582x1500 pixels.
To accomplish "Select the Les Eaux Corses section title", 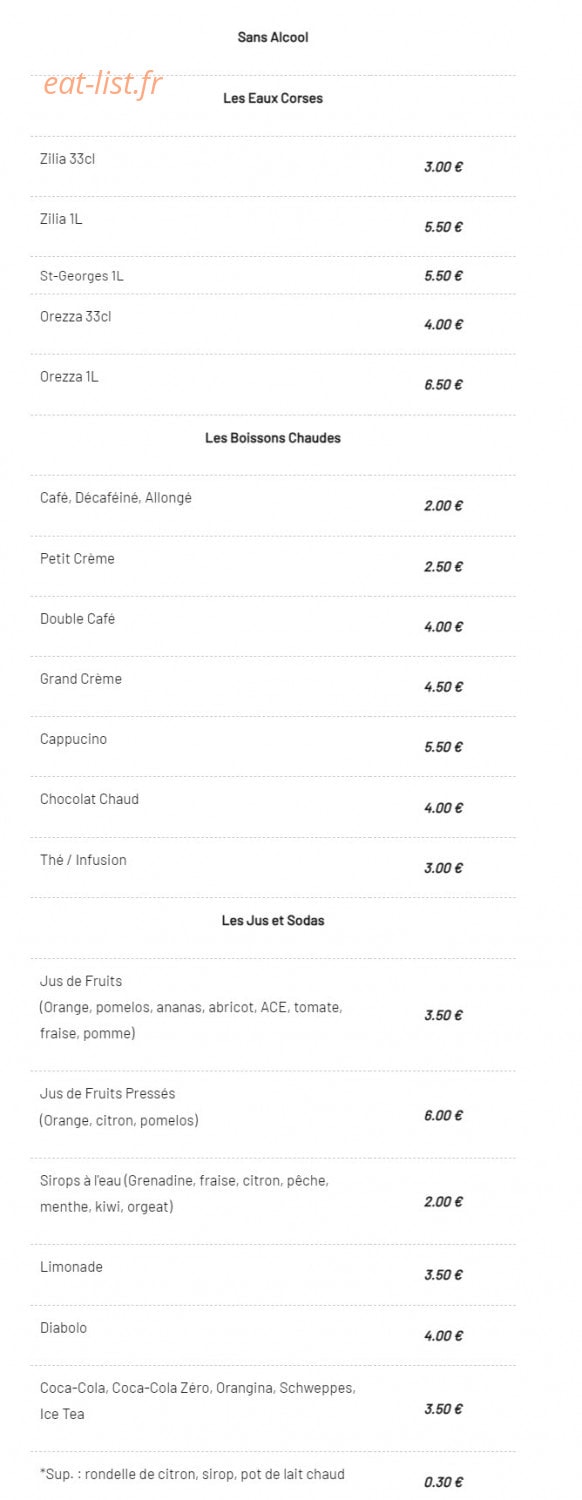I will [273, 98].
